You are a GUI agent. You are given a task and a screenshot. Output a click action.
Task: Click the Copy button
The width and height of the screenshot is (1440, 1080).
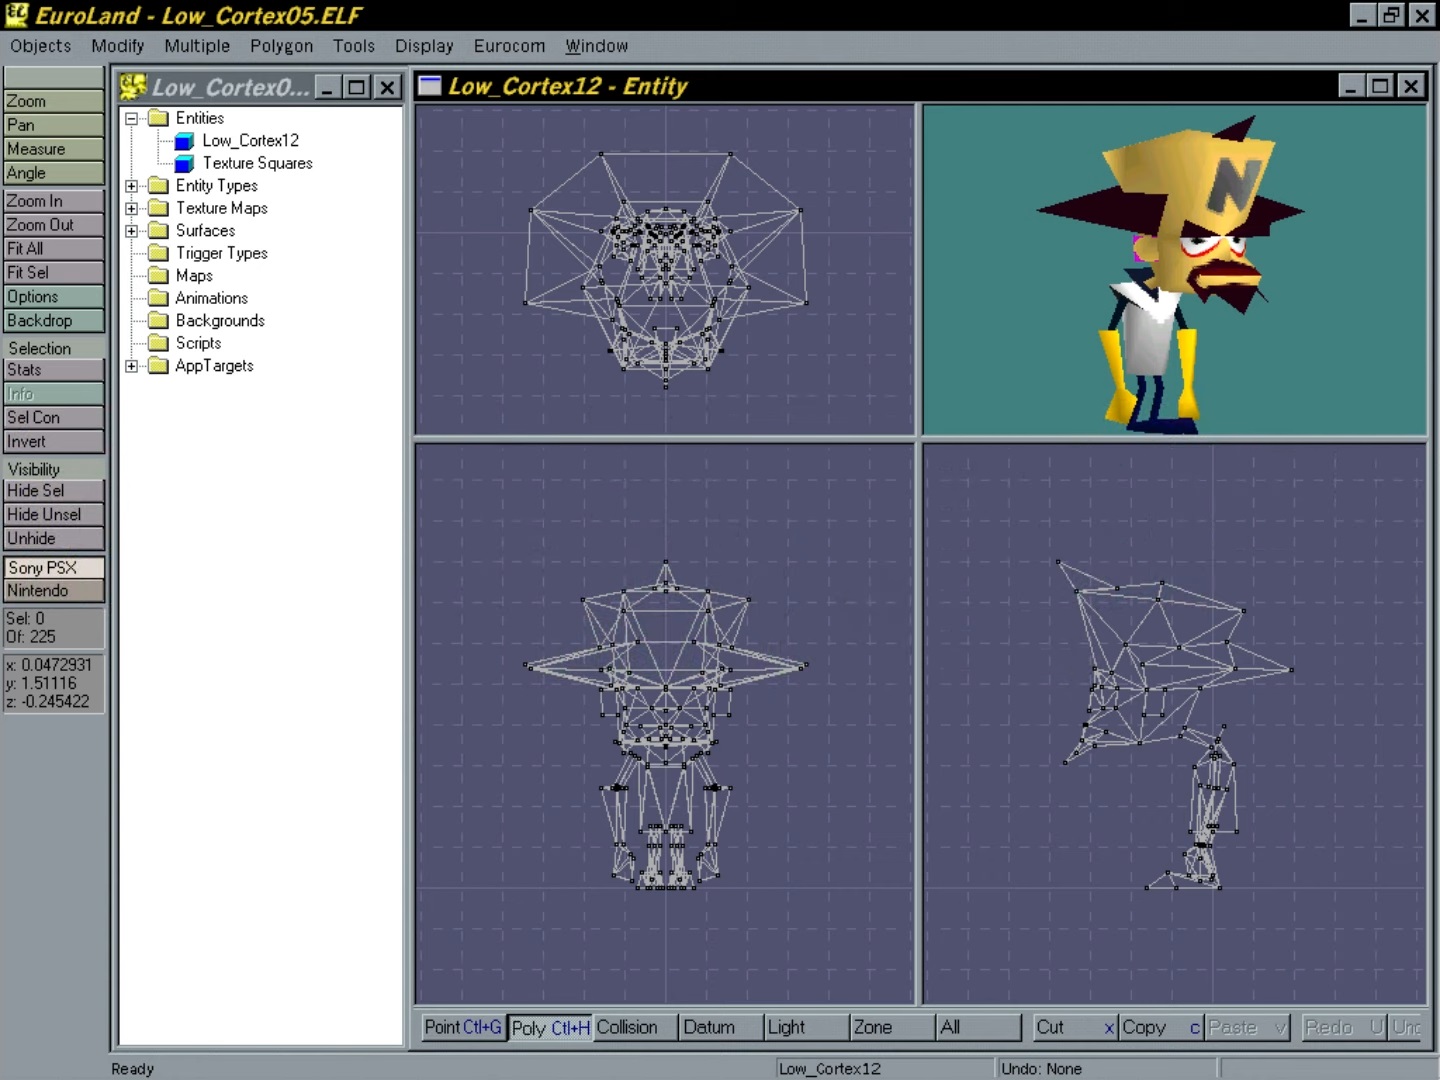(1161, 1027)
